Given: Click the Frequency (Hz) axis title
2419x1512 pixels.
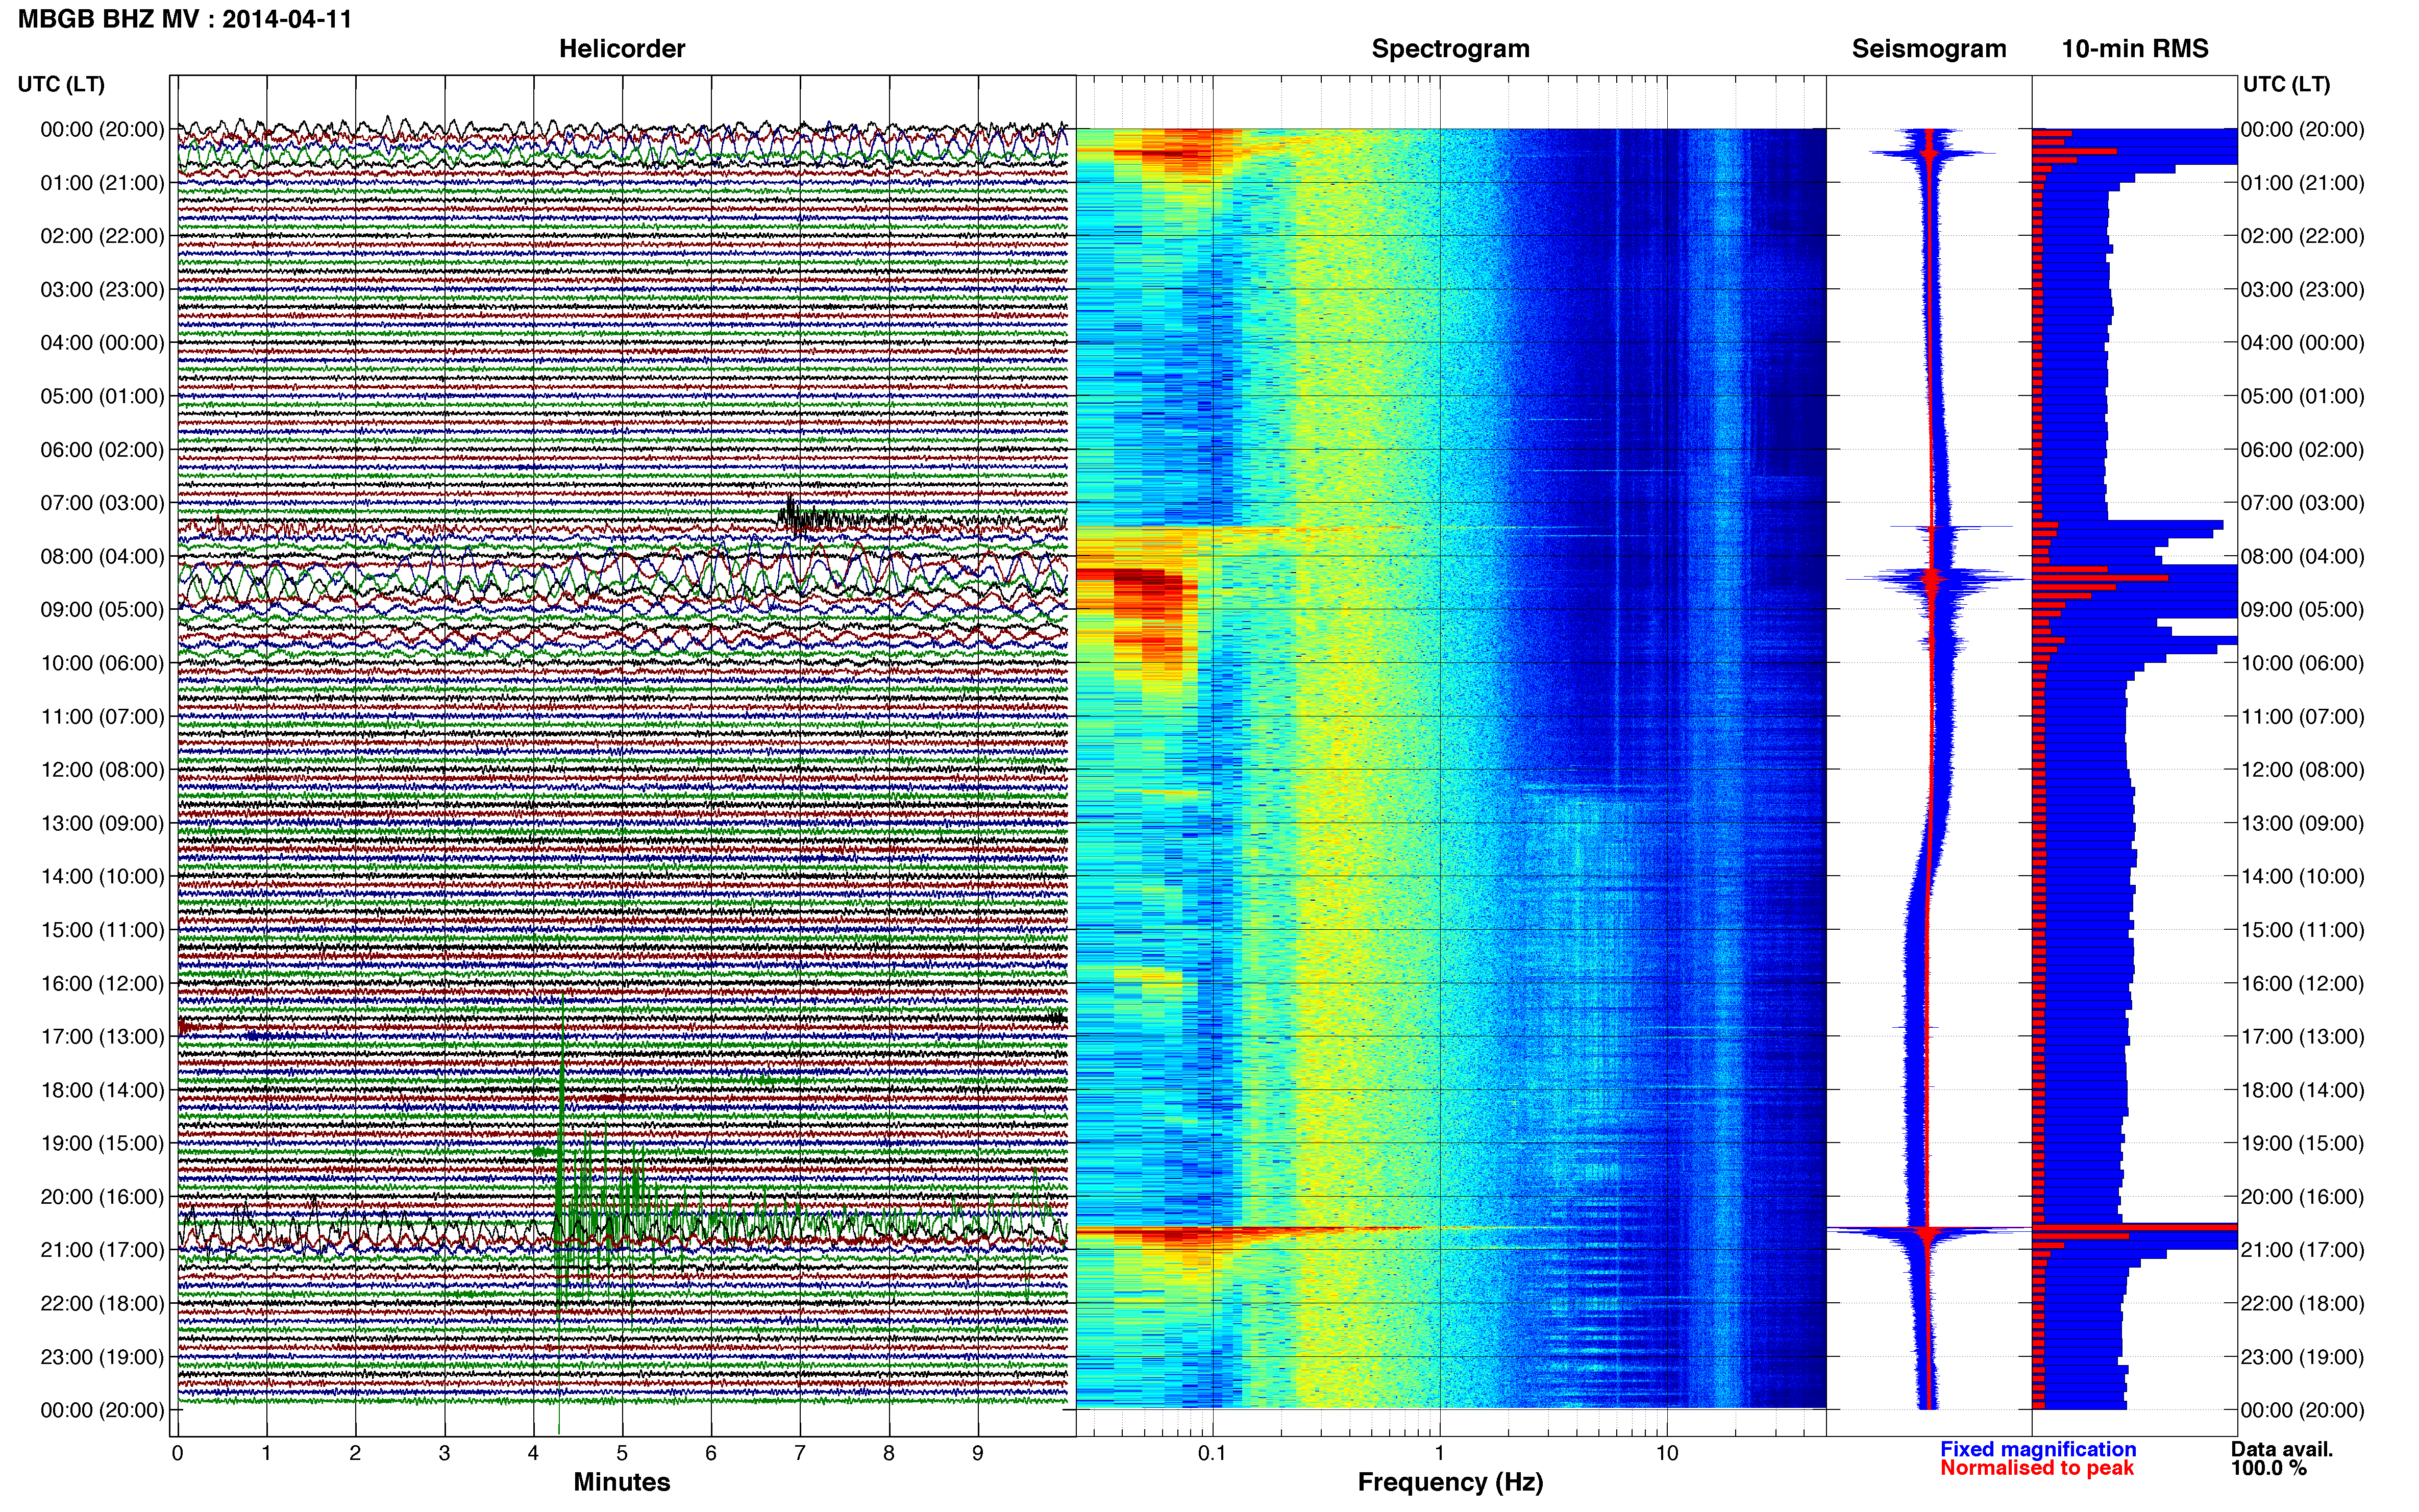Looking at the screenshot, I should click(1450, 1482).
